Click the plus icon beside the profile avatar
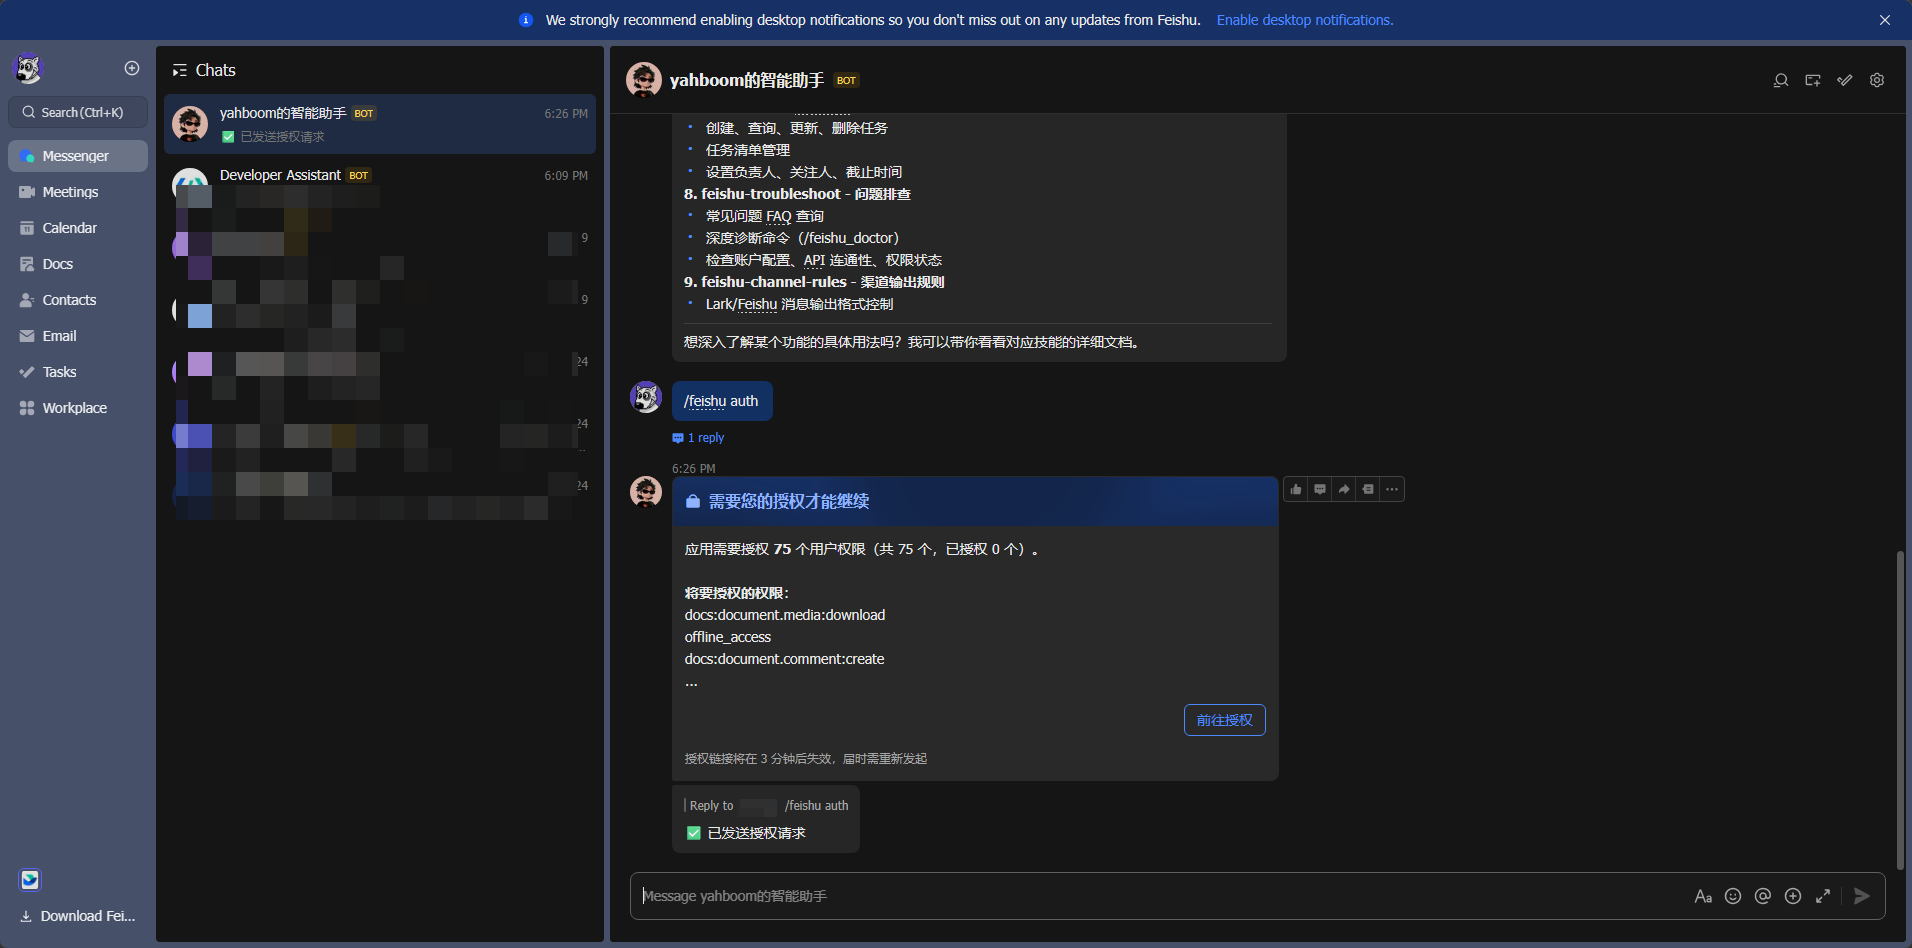 132,68
